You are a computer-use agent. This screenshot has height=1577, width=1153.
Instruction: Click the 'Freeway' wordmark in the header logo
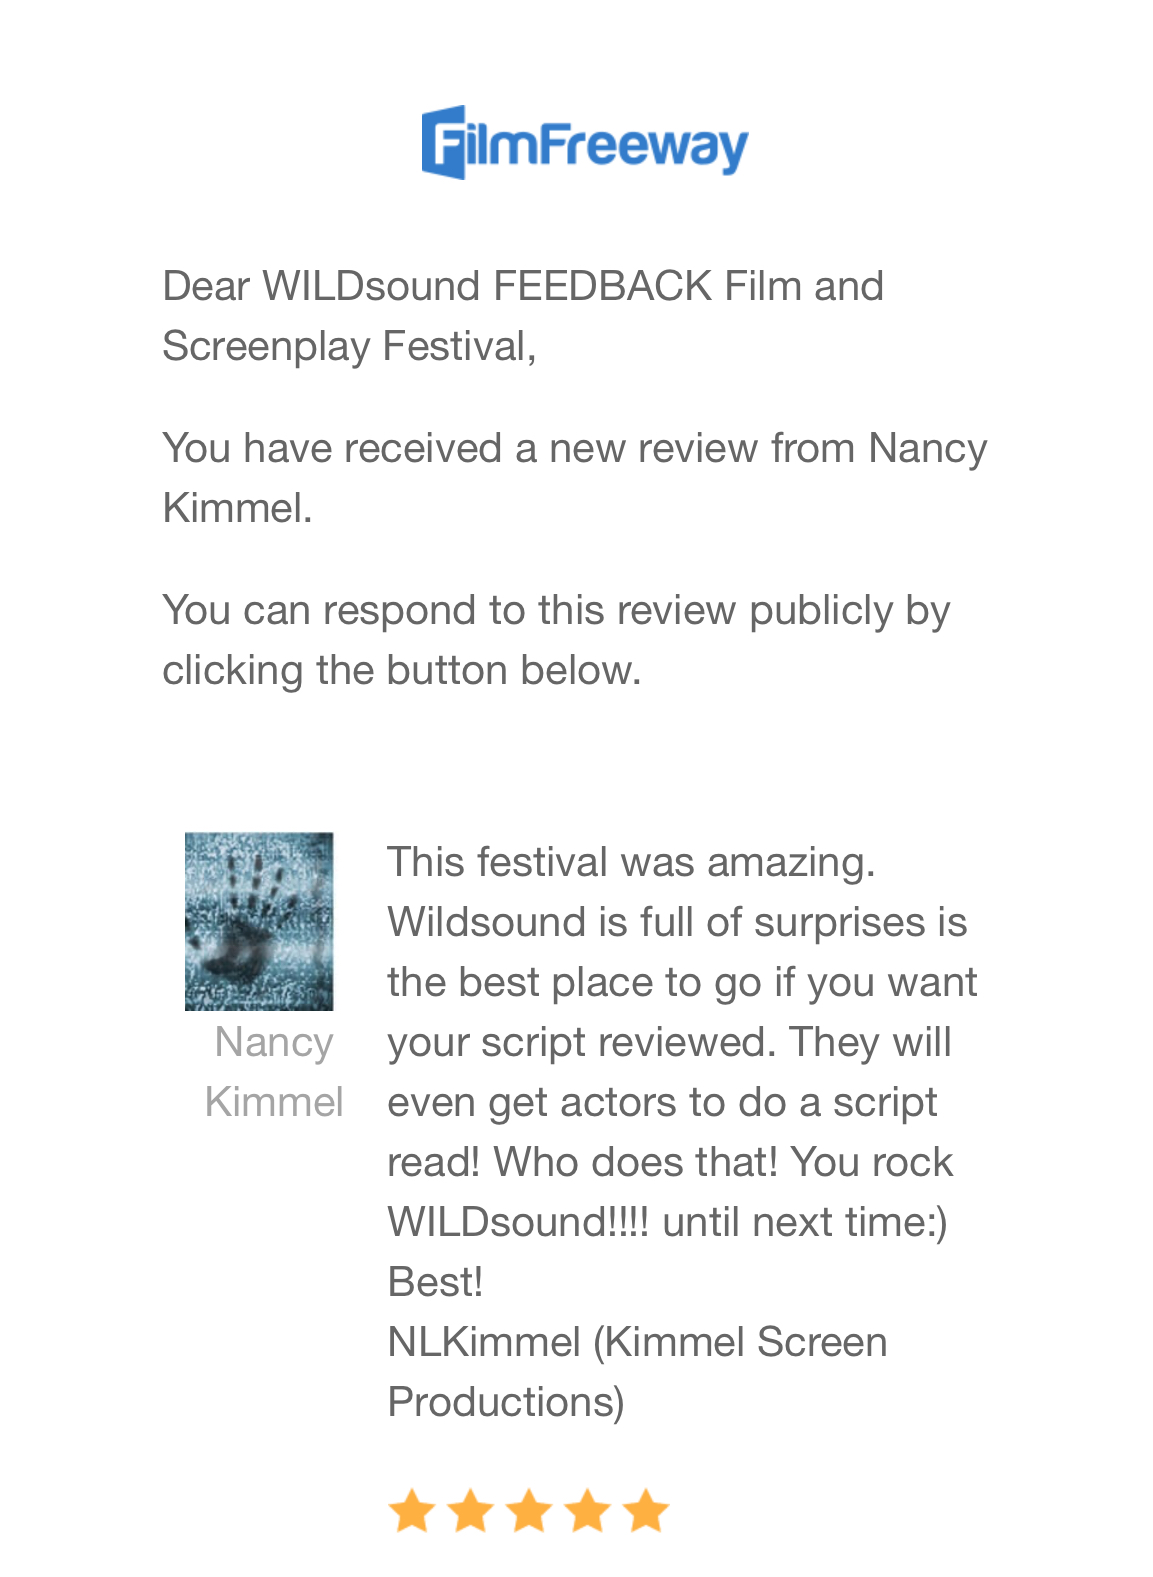[x=645, y=146]
